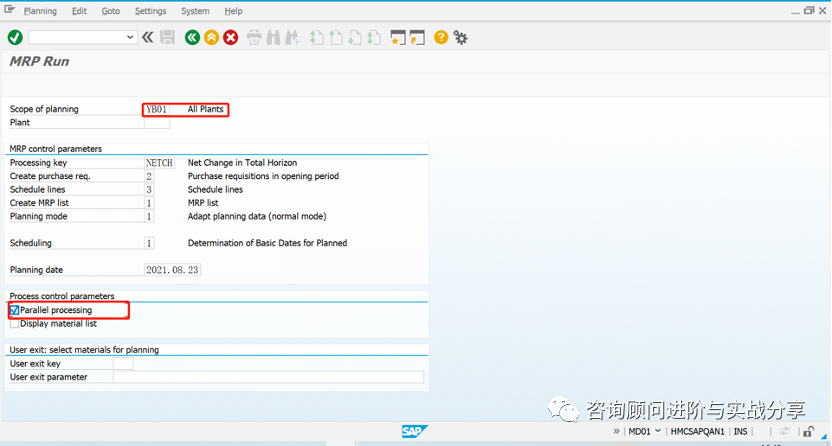Click the Next Page icon
Image resolution: width=832 pixels, height=446 pixels.
(355, 38)
